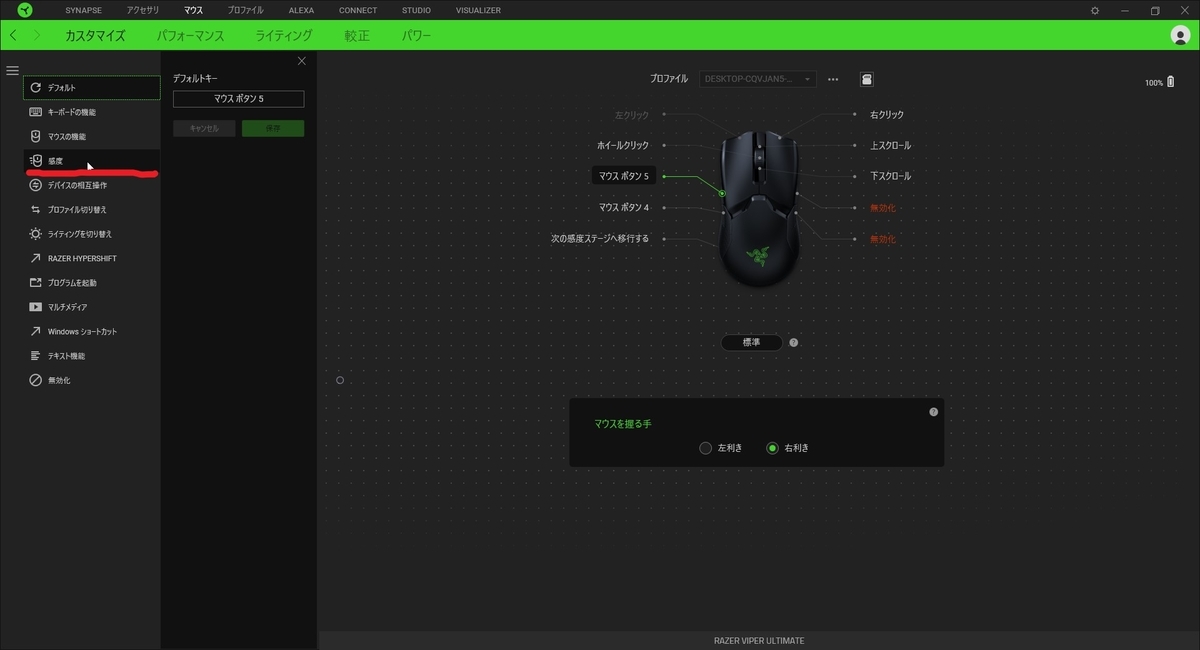
Task: Select the upper orange 無効化 assignment
Action: tap(883, 208)
